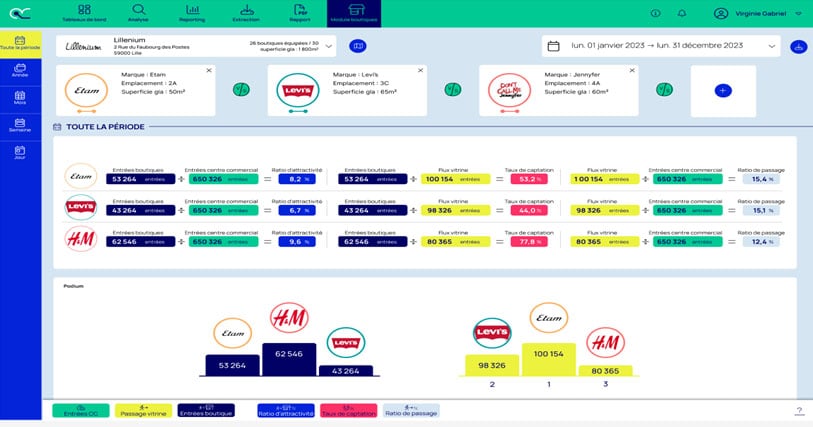Image resolution: width=813 pixels, height=427 pixels.
Task: Go to the Extraction section
Action: click(x=246, y=13)
